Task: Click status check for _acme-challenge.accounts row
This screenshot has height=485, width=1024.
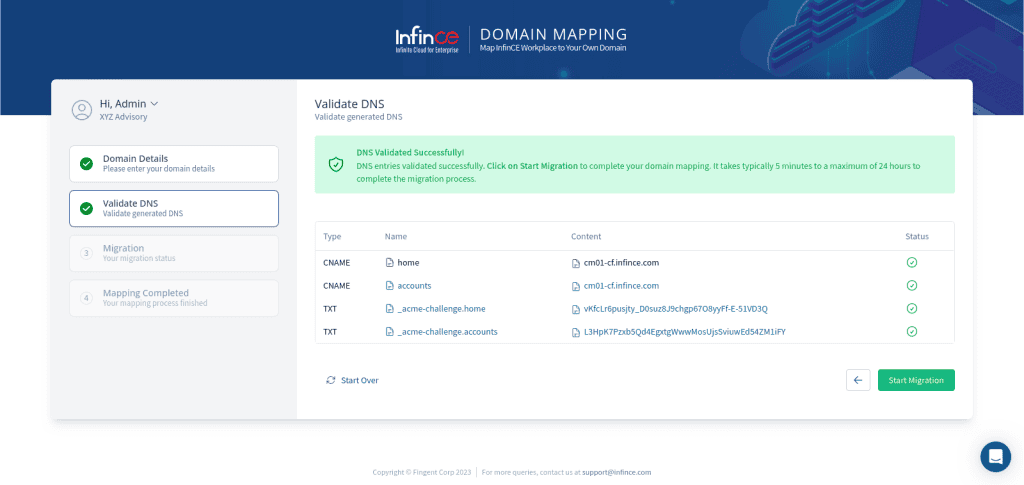Action: click(x=912, y=331)
